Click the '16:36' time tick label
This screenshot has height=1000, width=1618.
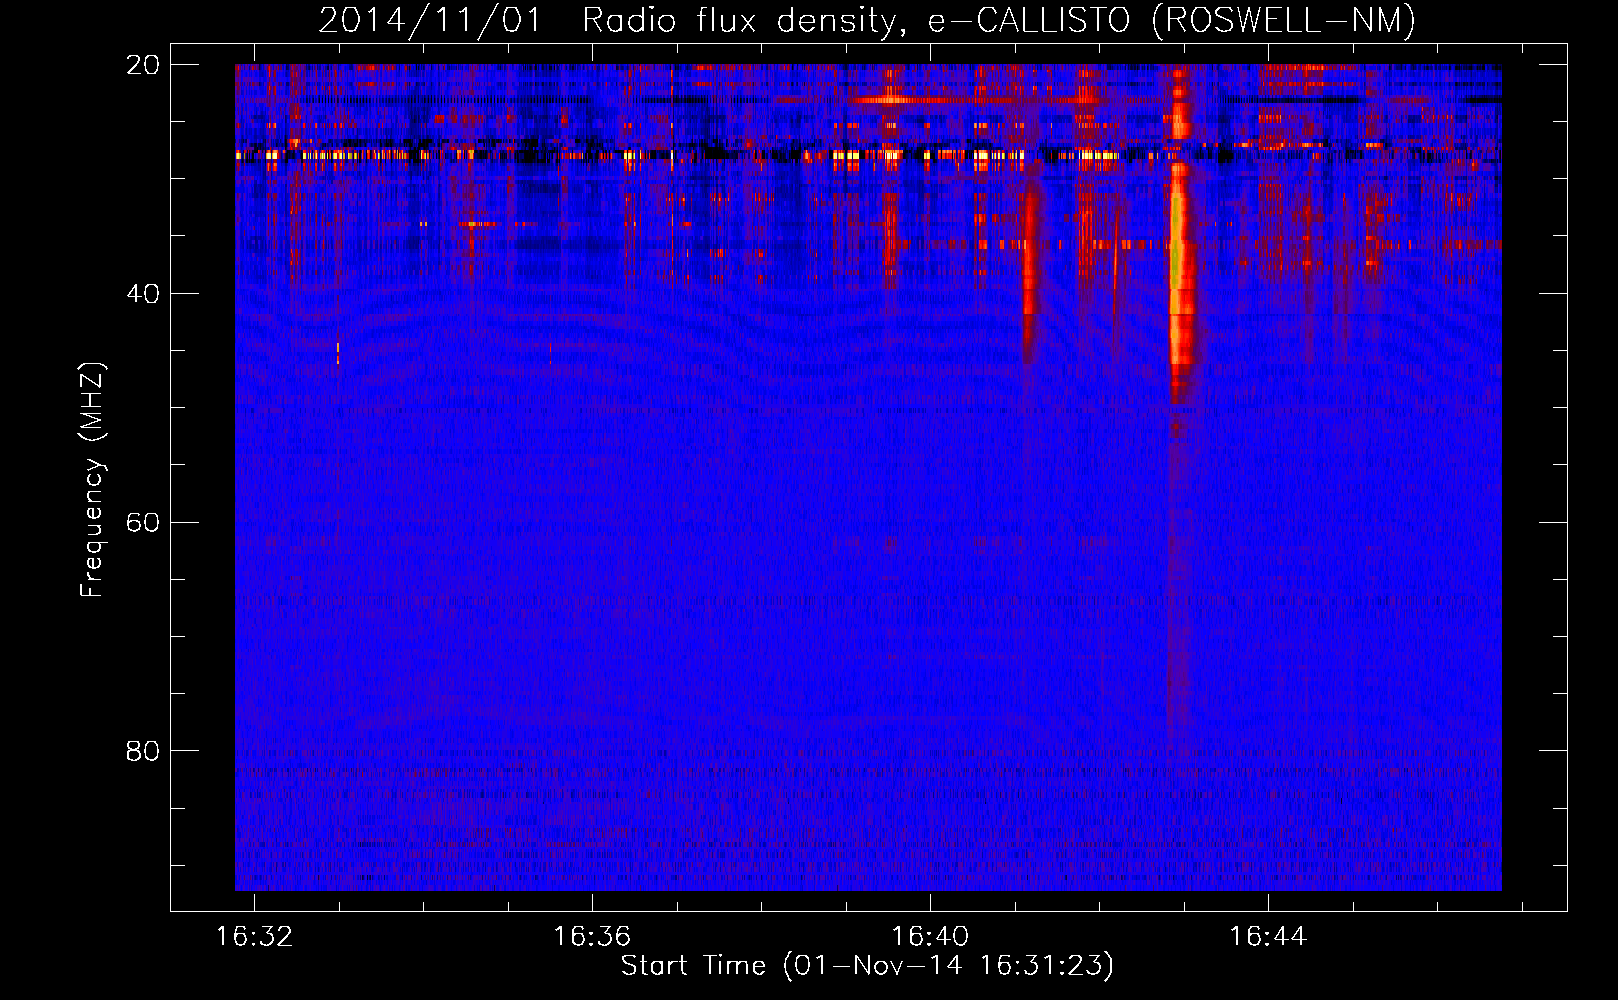tap(592, 937)
